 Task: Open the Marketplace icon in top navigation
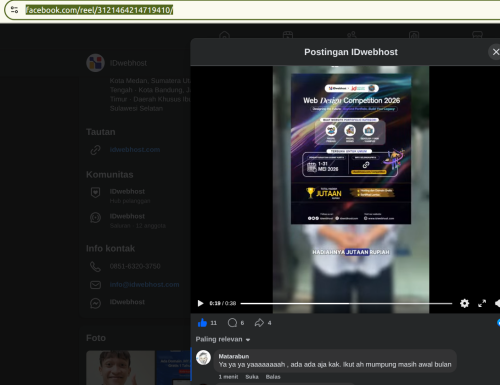pos(477,35)
